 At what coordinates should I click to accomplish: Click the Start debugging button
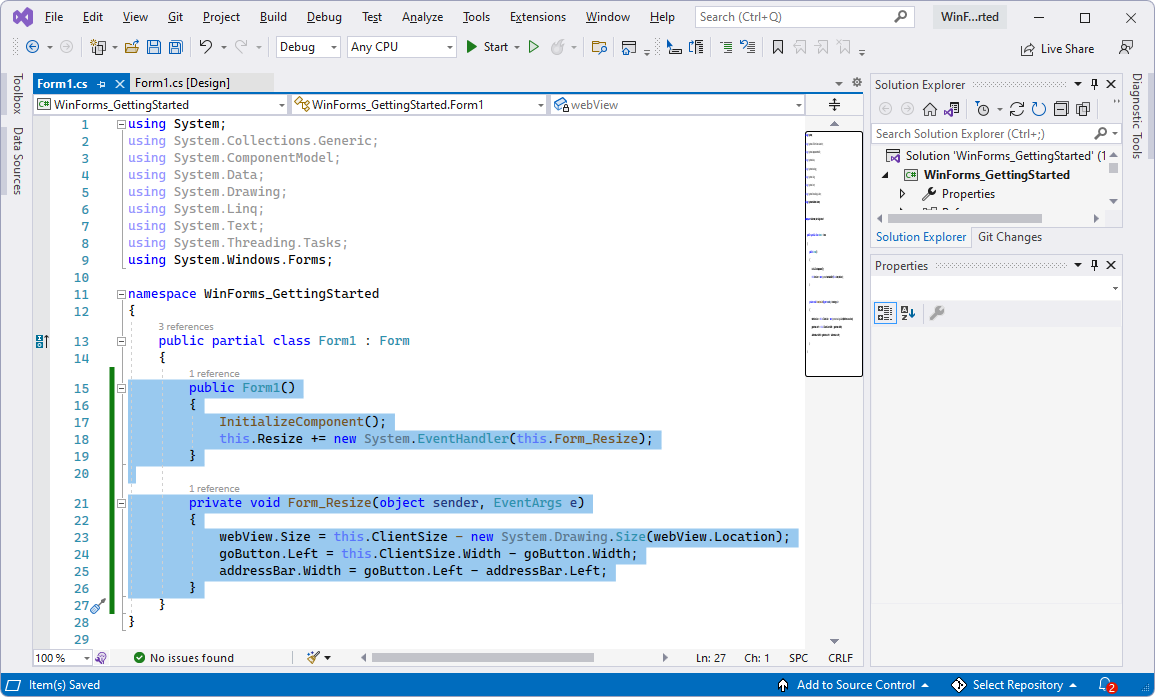pyautogui.click(x=489, y=46)
